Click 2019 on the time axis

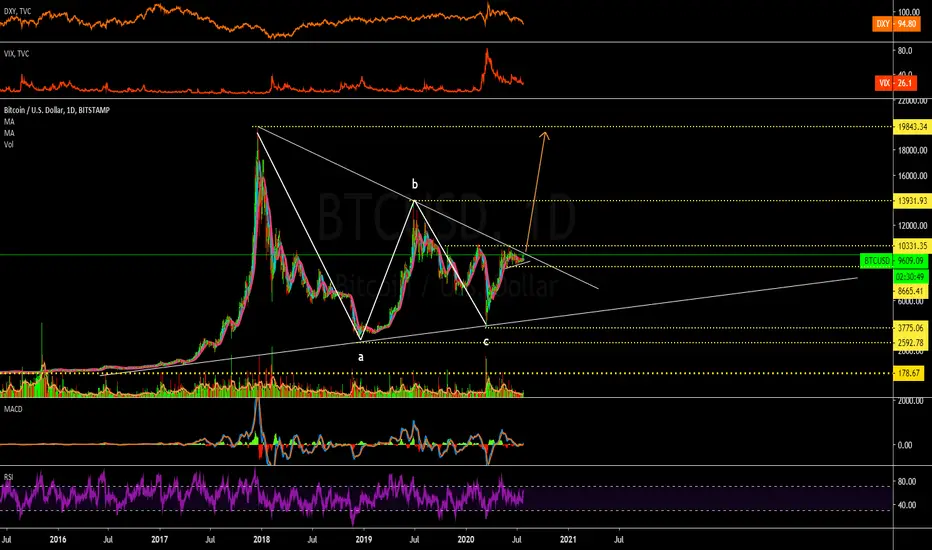364,540
